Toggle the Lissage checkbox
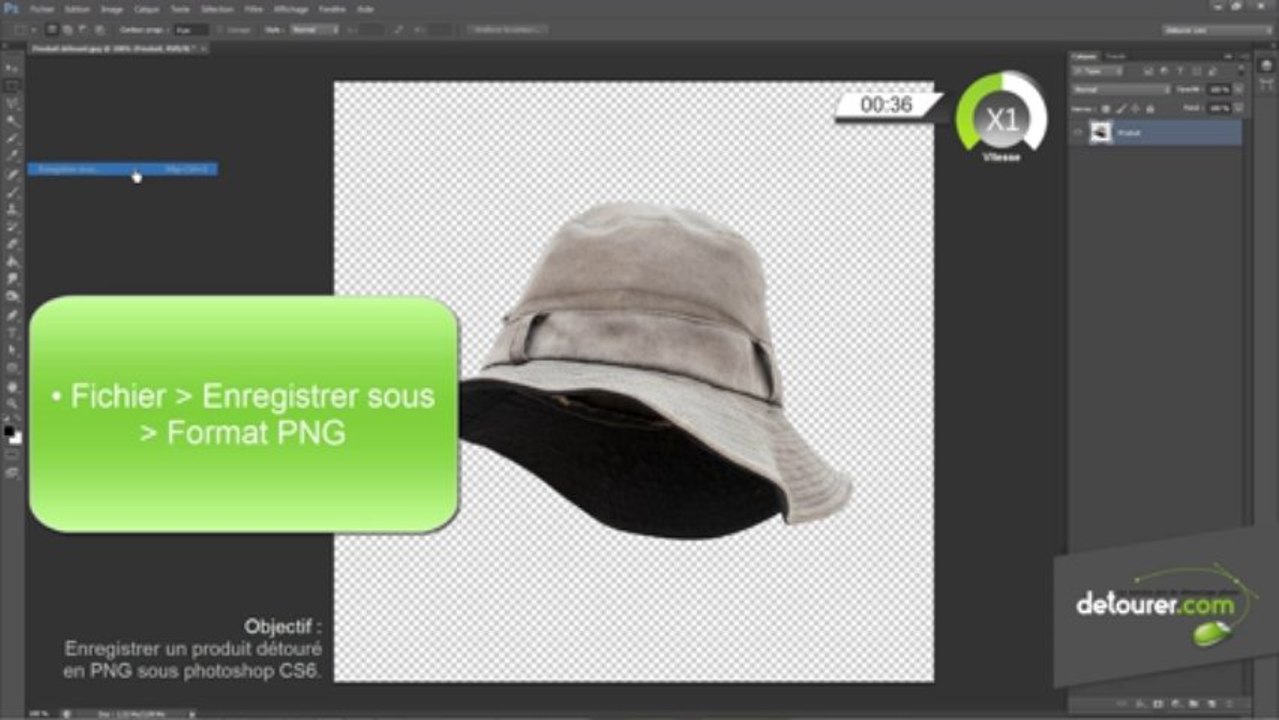Viewport: 1279px width, 720px height. point(219,30)
